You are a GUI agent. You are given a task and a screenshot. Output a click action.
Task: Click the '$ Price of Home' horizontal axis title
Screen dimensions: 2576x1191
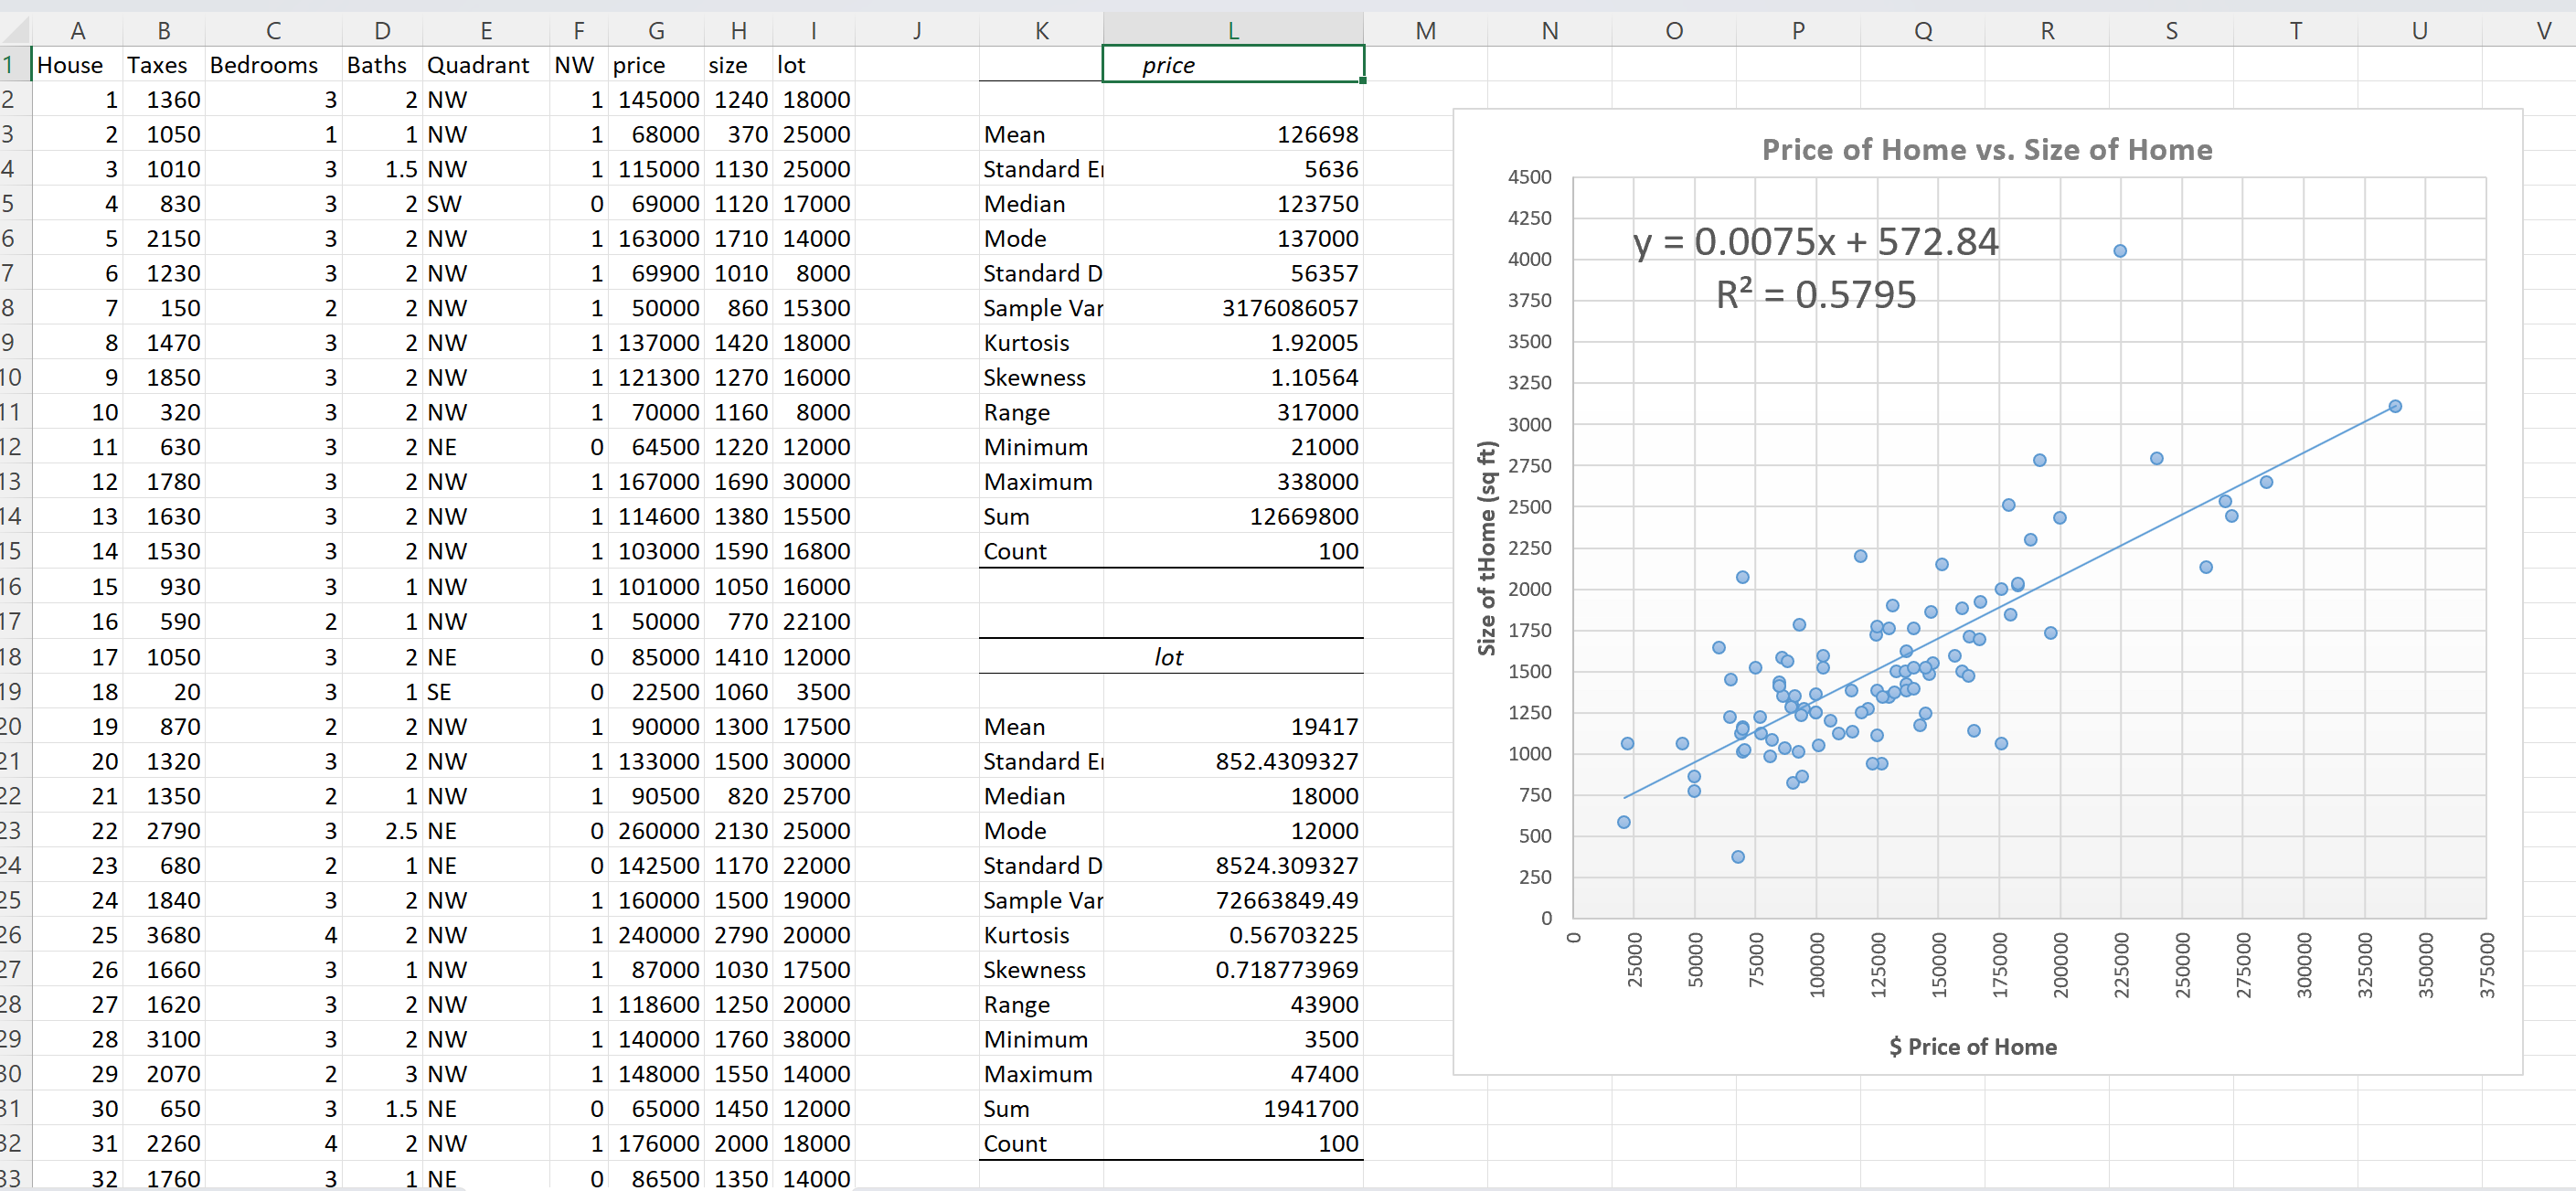click(x=1972, y=1047)
